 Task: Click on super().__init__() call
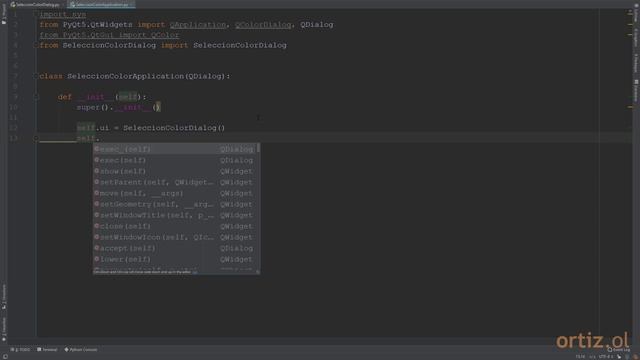pos(118,107)
